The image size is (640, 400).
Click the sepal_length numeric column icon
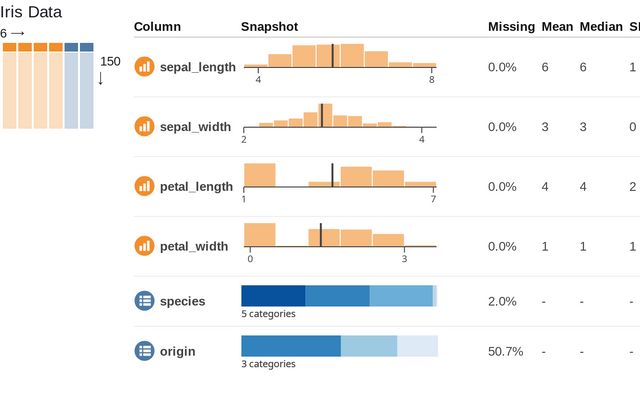tap(144, 67)
